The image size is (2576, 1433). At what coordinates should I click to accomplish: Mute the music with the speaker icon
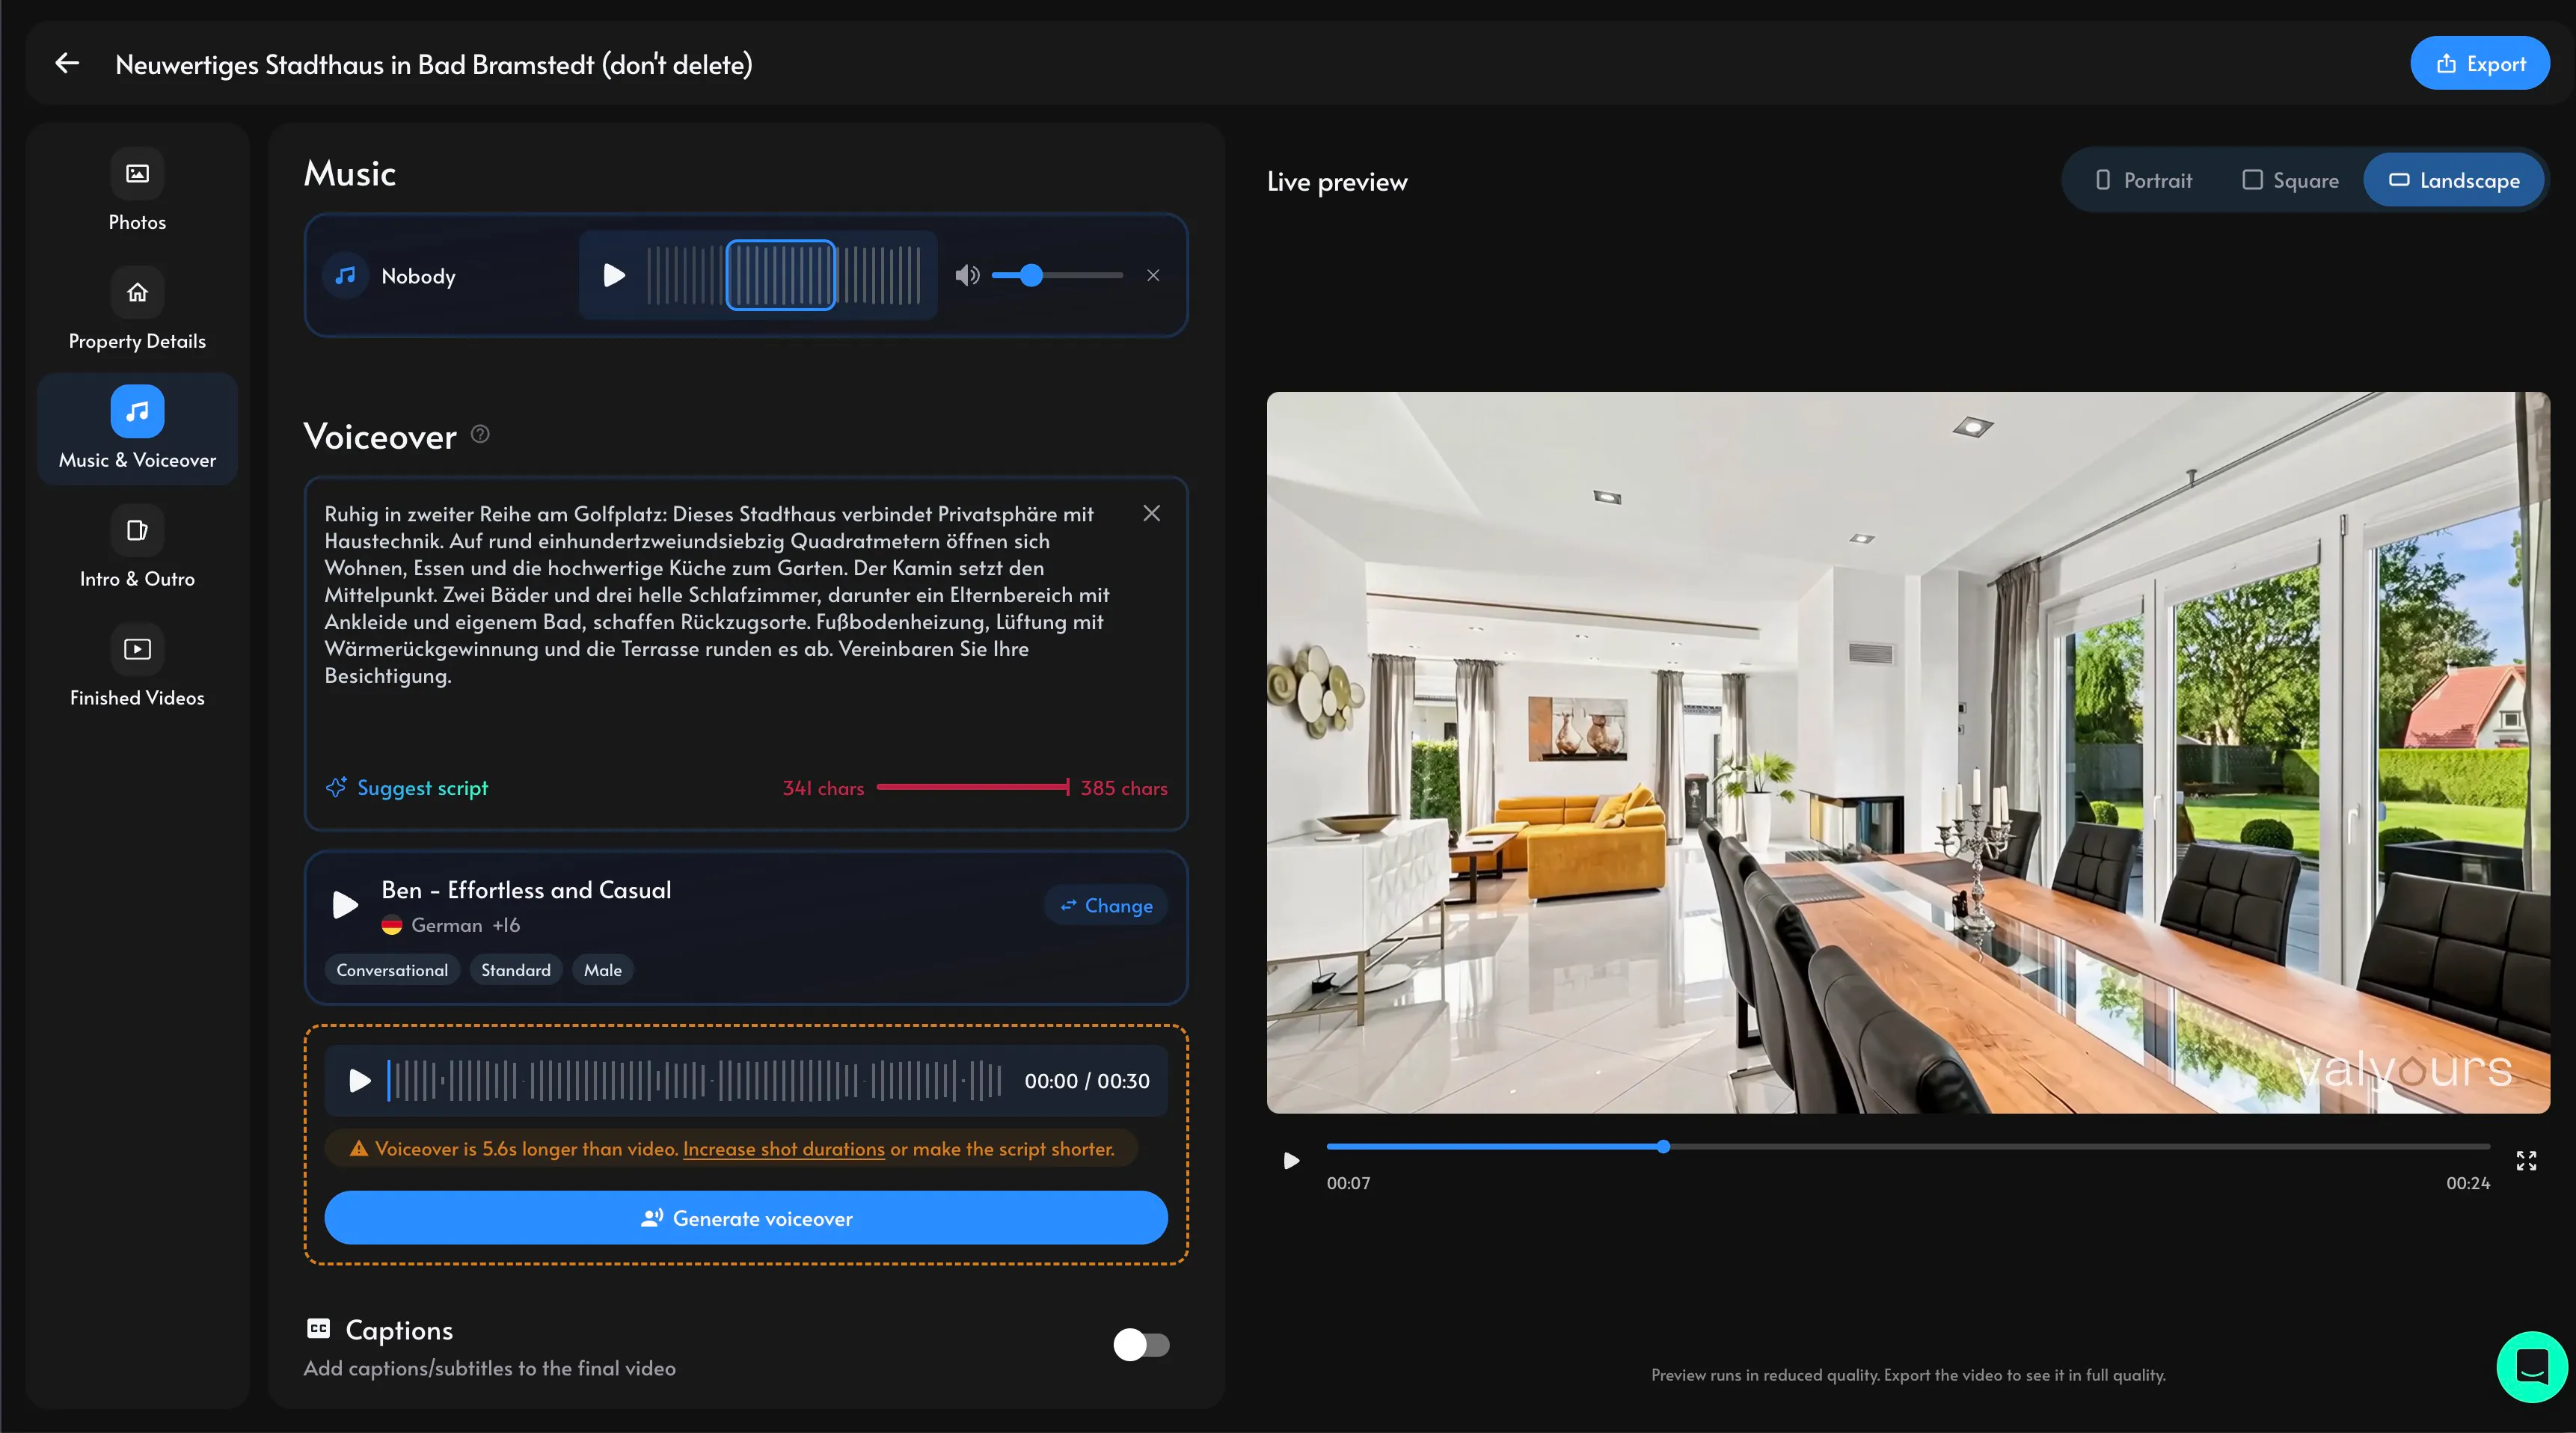(967, 275)
